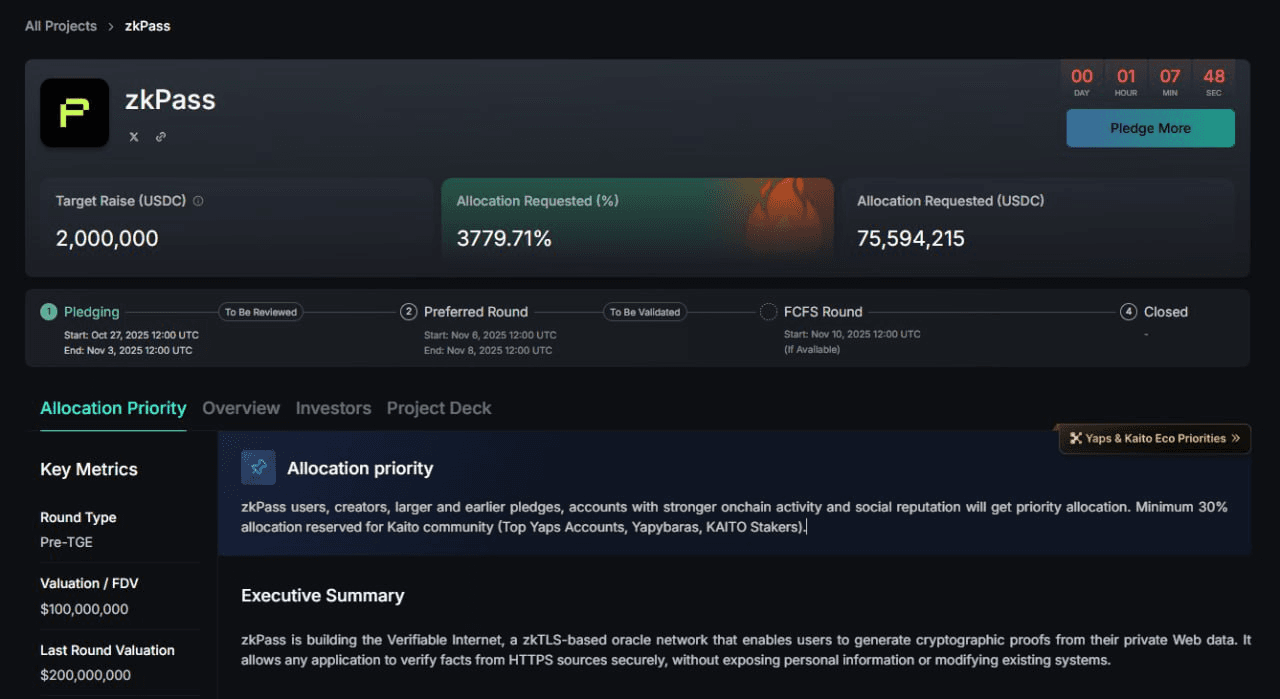The height and width of the screenshot is (699, 1280).
Task: Click the Target Raise info icon
Action: click(198, 201)
